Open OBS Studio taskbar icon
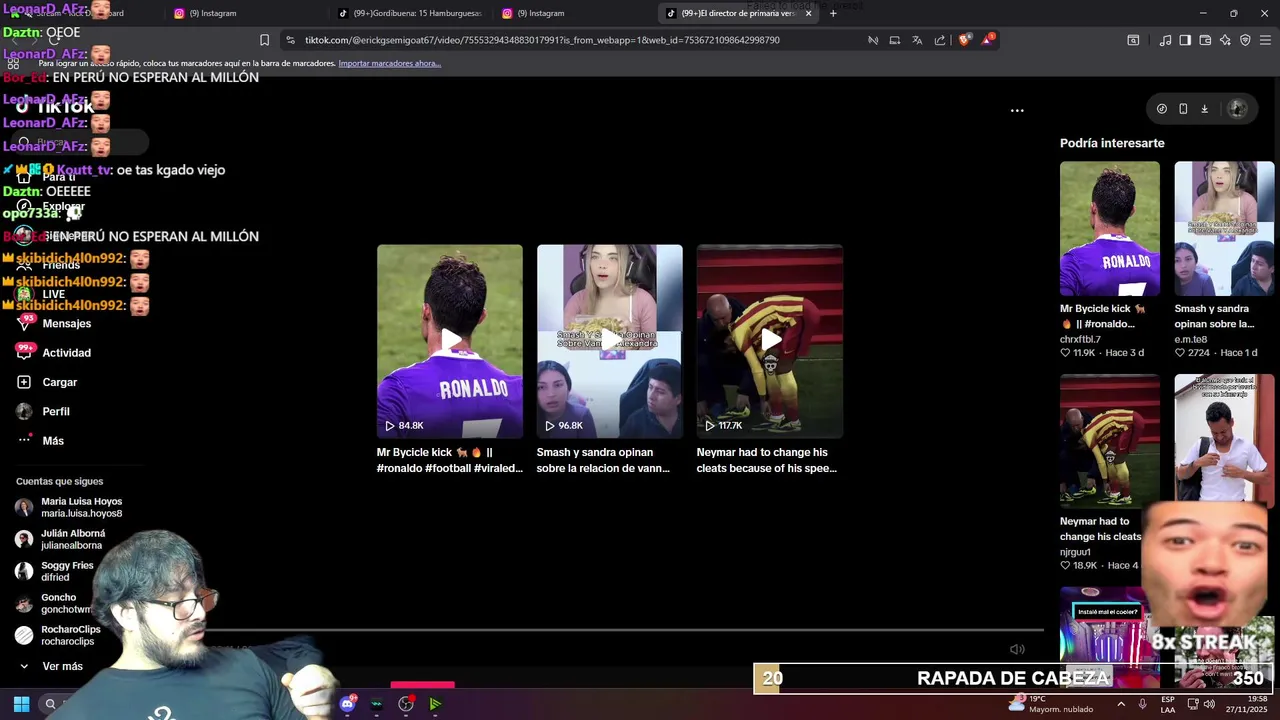The width and height of the screenshot is (1280, 720). click(406, 704)
